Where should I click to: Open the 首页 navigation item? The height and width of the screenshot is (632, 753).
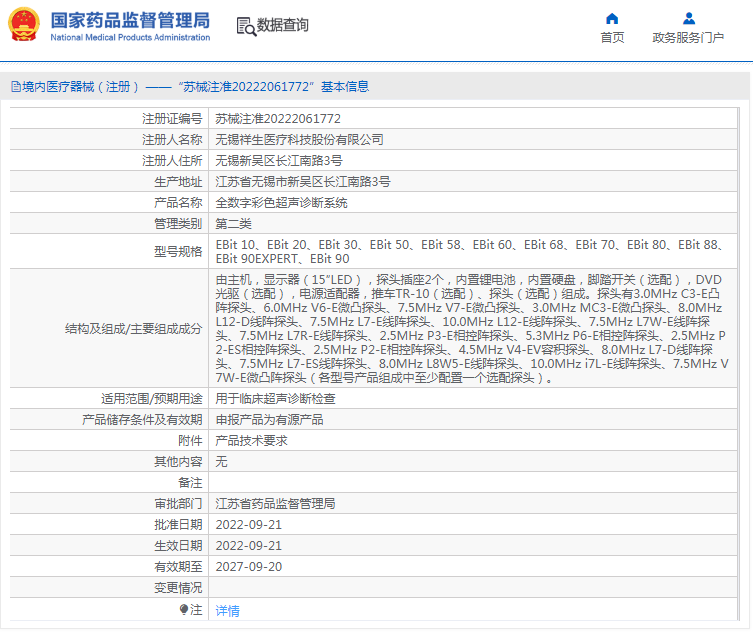pyautogui.click(x=612, y=38)
